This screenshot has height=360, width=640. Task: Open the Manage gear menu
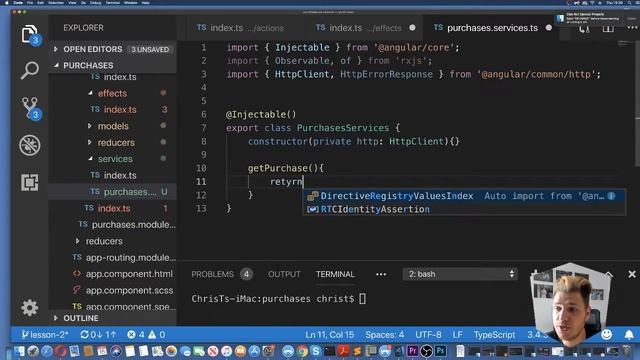[30, 308]
